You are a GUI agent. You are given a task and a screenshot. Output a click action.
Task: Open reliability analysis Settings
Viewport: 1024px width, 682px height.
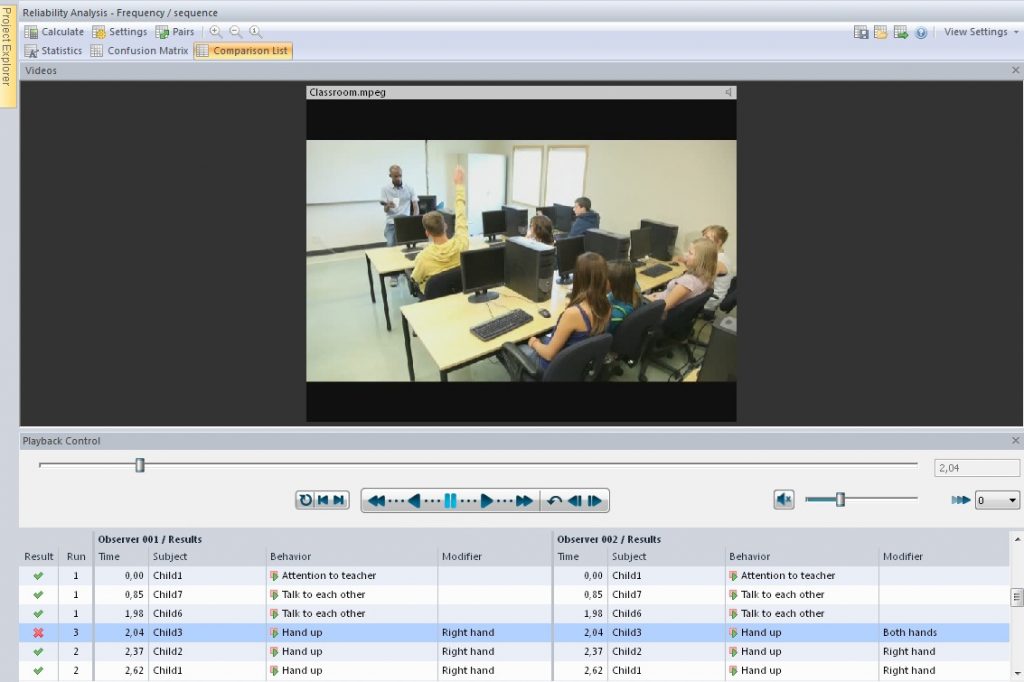coord(120,32)
